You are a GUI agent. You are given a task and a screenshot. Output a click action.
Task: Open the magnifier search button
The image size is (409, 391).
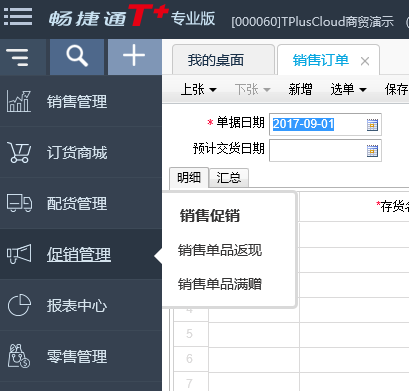77,56
